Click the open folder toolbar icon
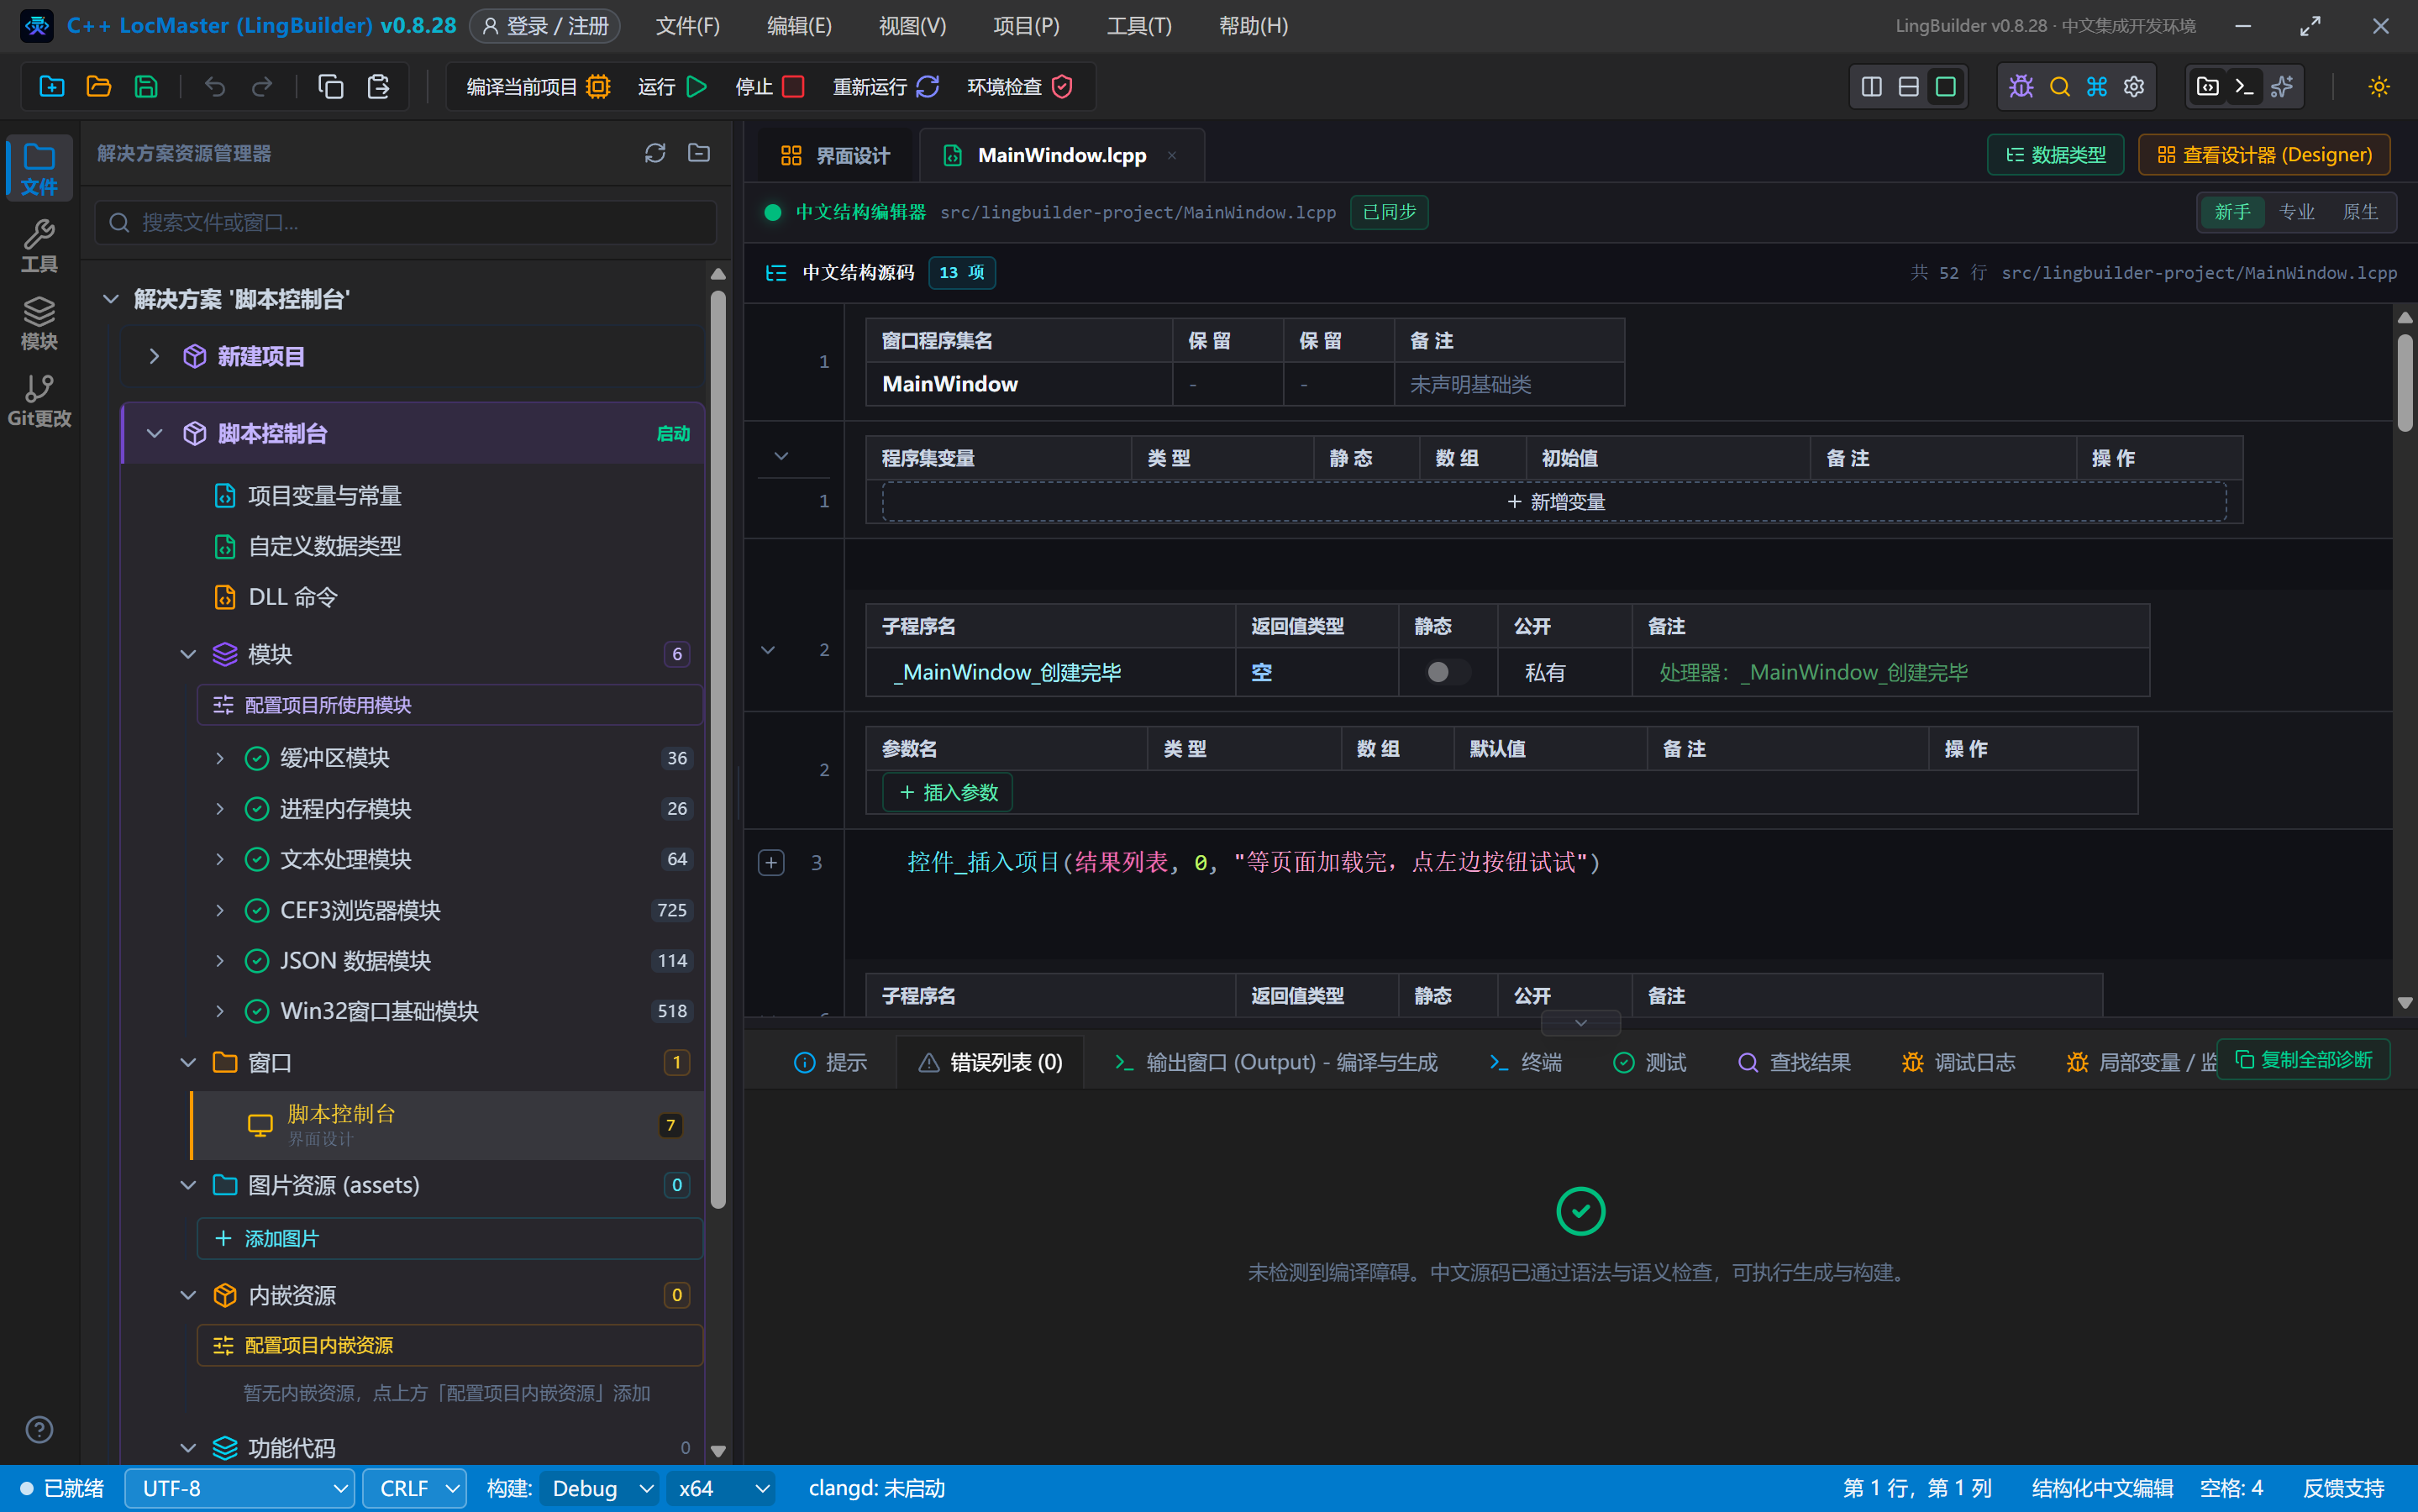The width and height of the screenshot is (2418, 1512). [99, 87]
